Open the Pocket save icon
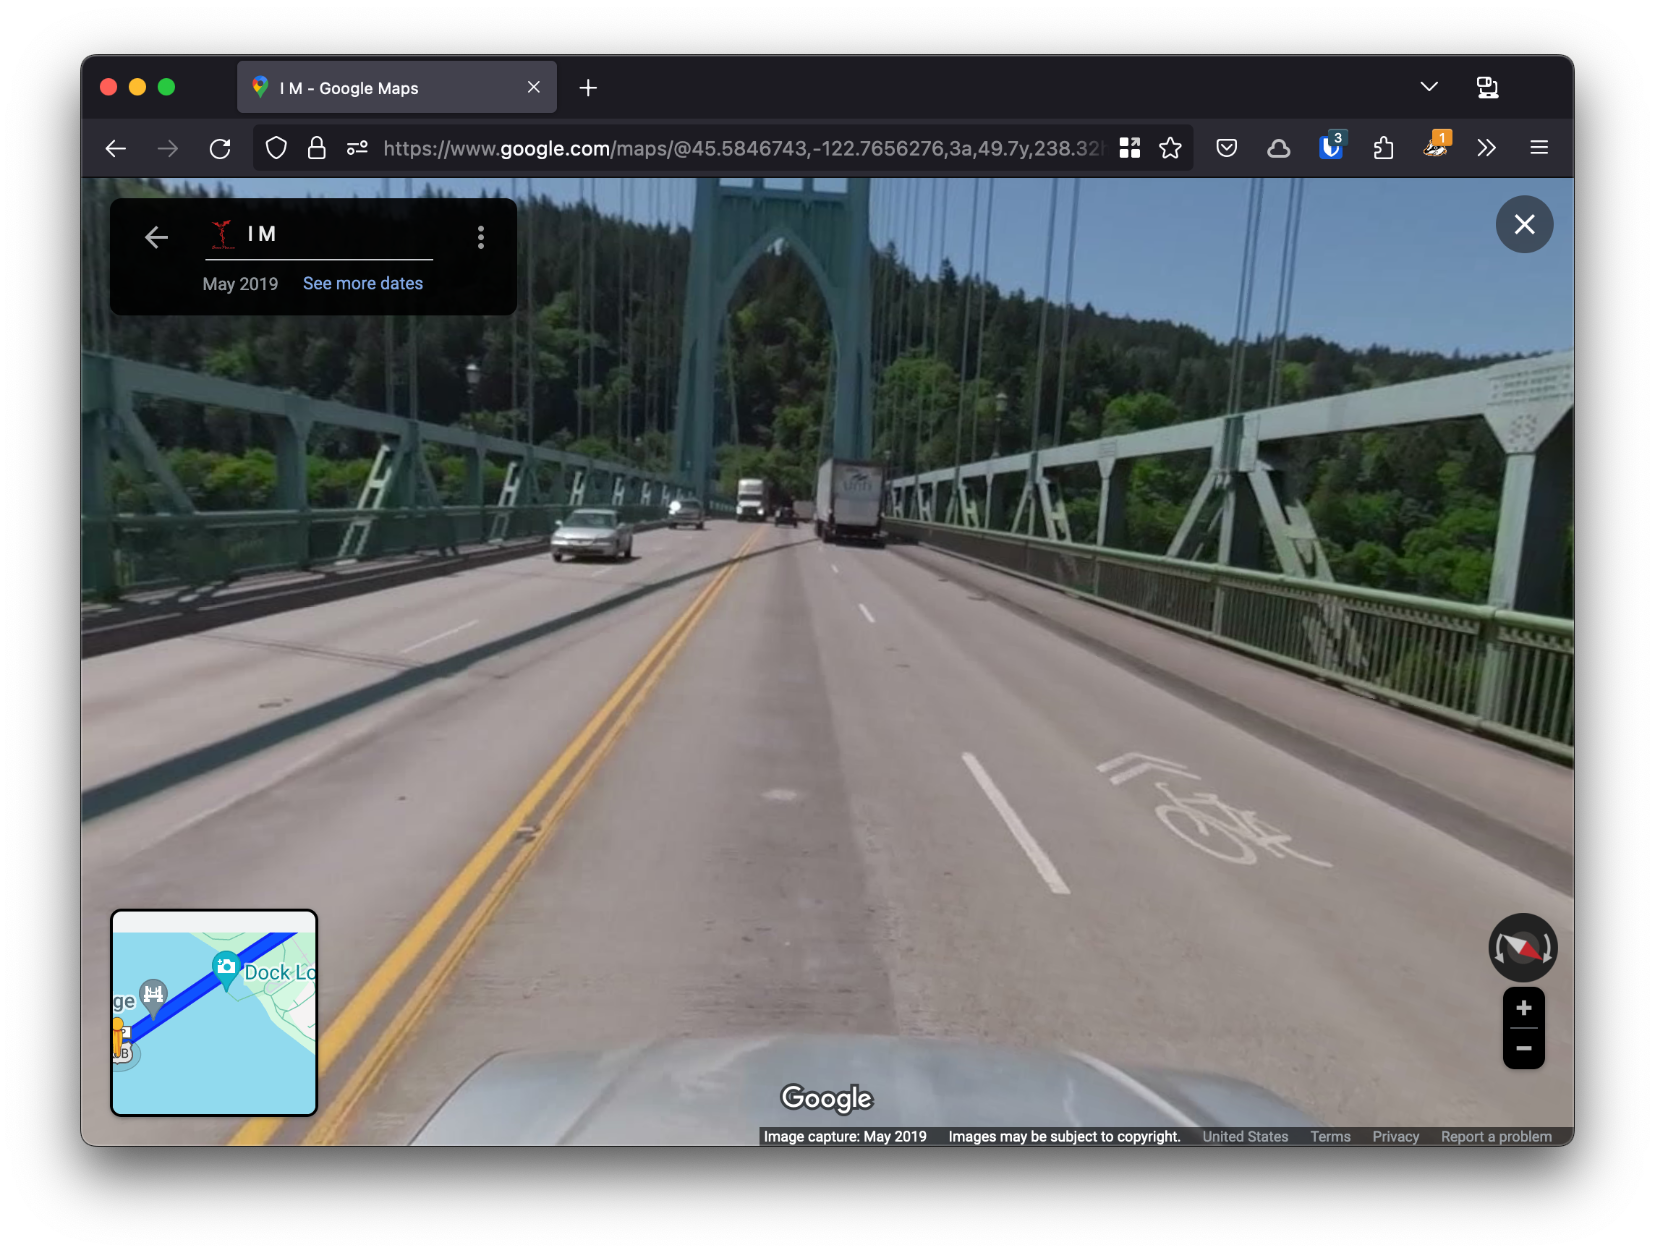 (1226, 149)
